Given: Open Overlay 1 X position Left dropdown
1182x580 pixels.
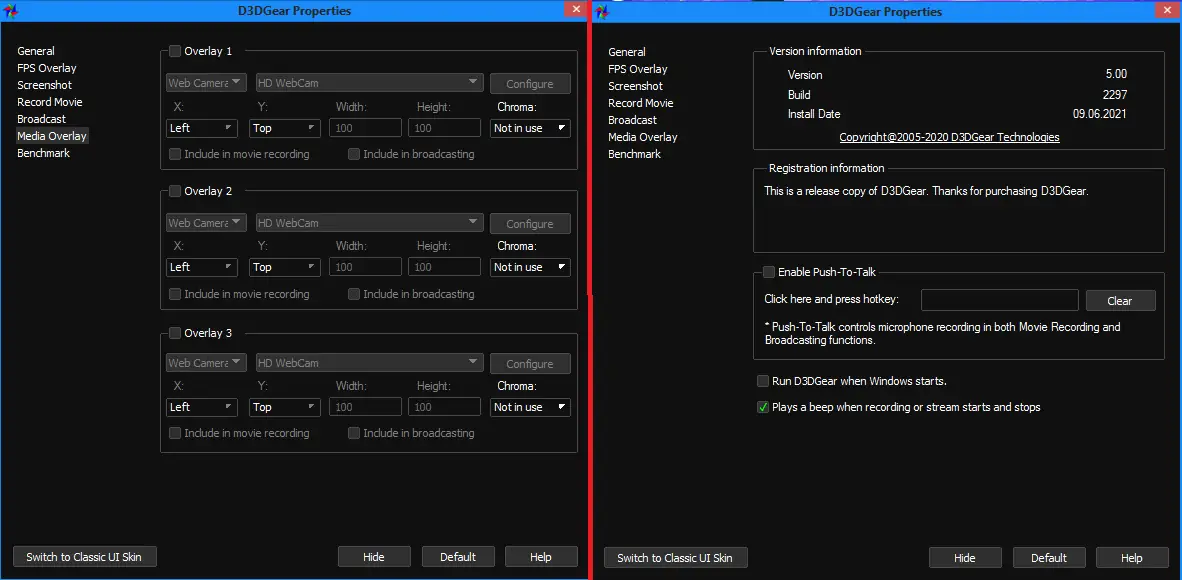Looking at the screenshot, I should click(x=202, y=128).
